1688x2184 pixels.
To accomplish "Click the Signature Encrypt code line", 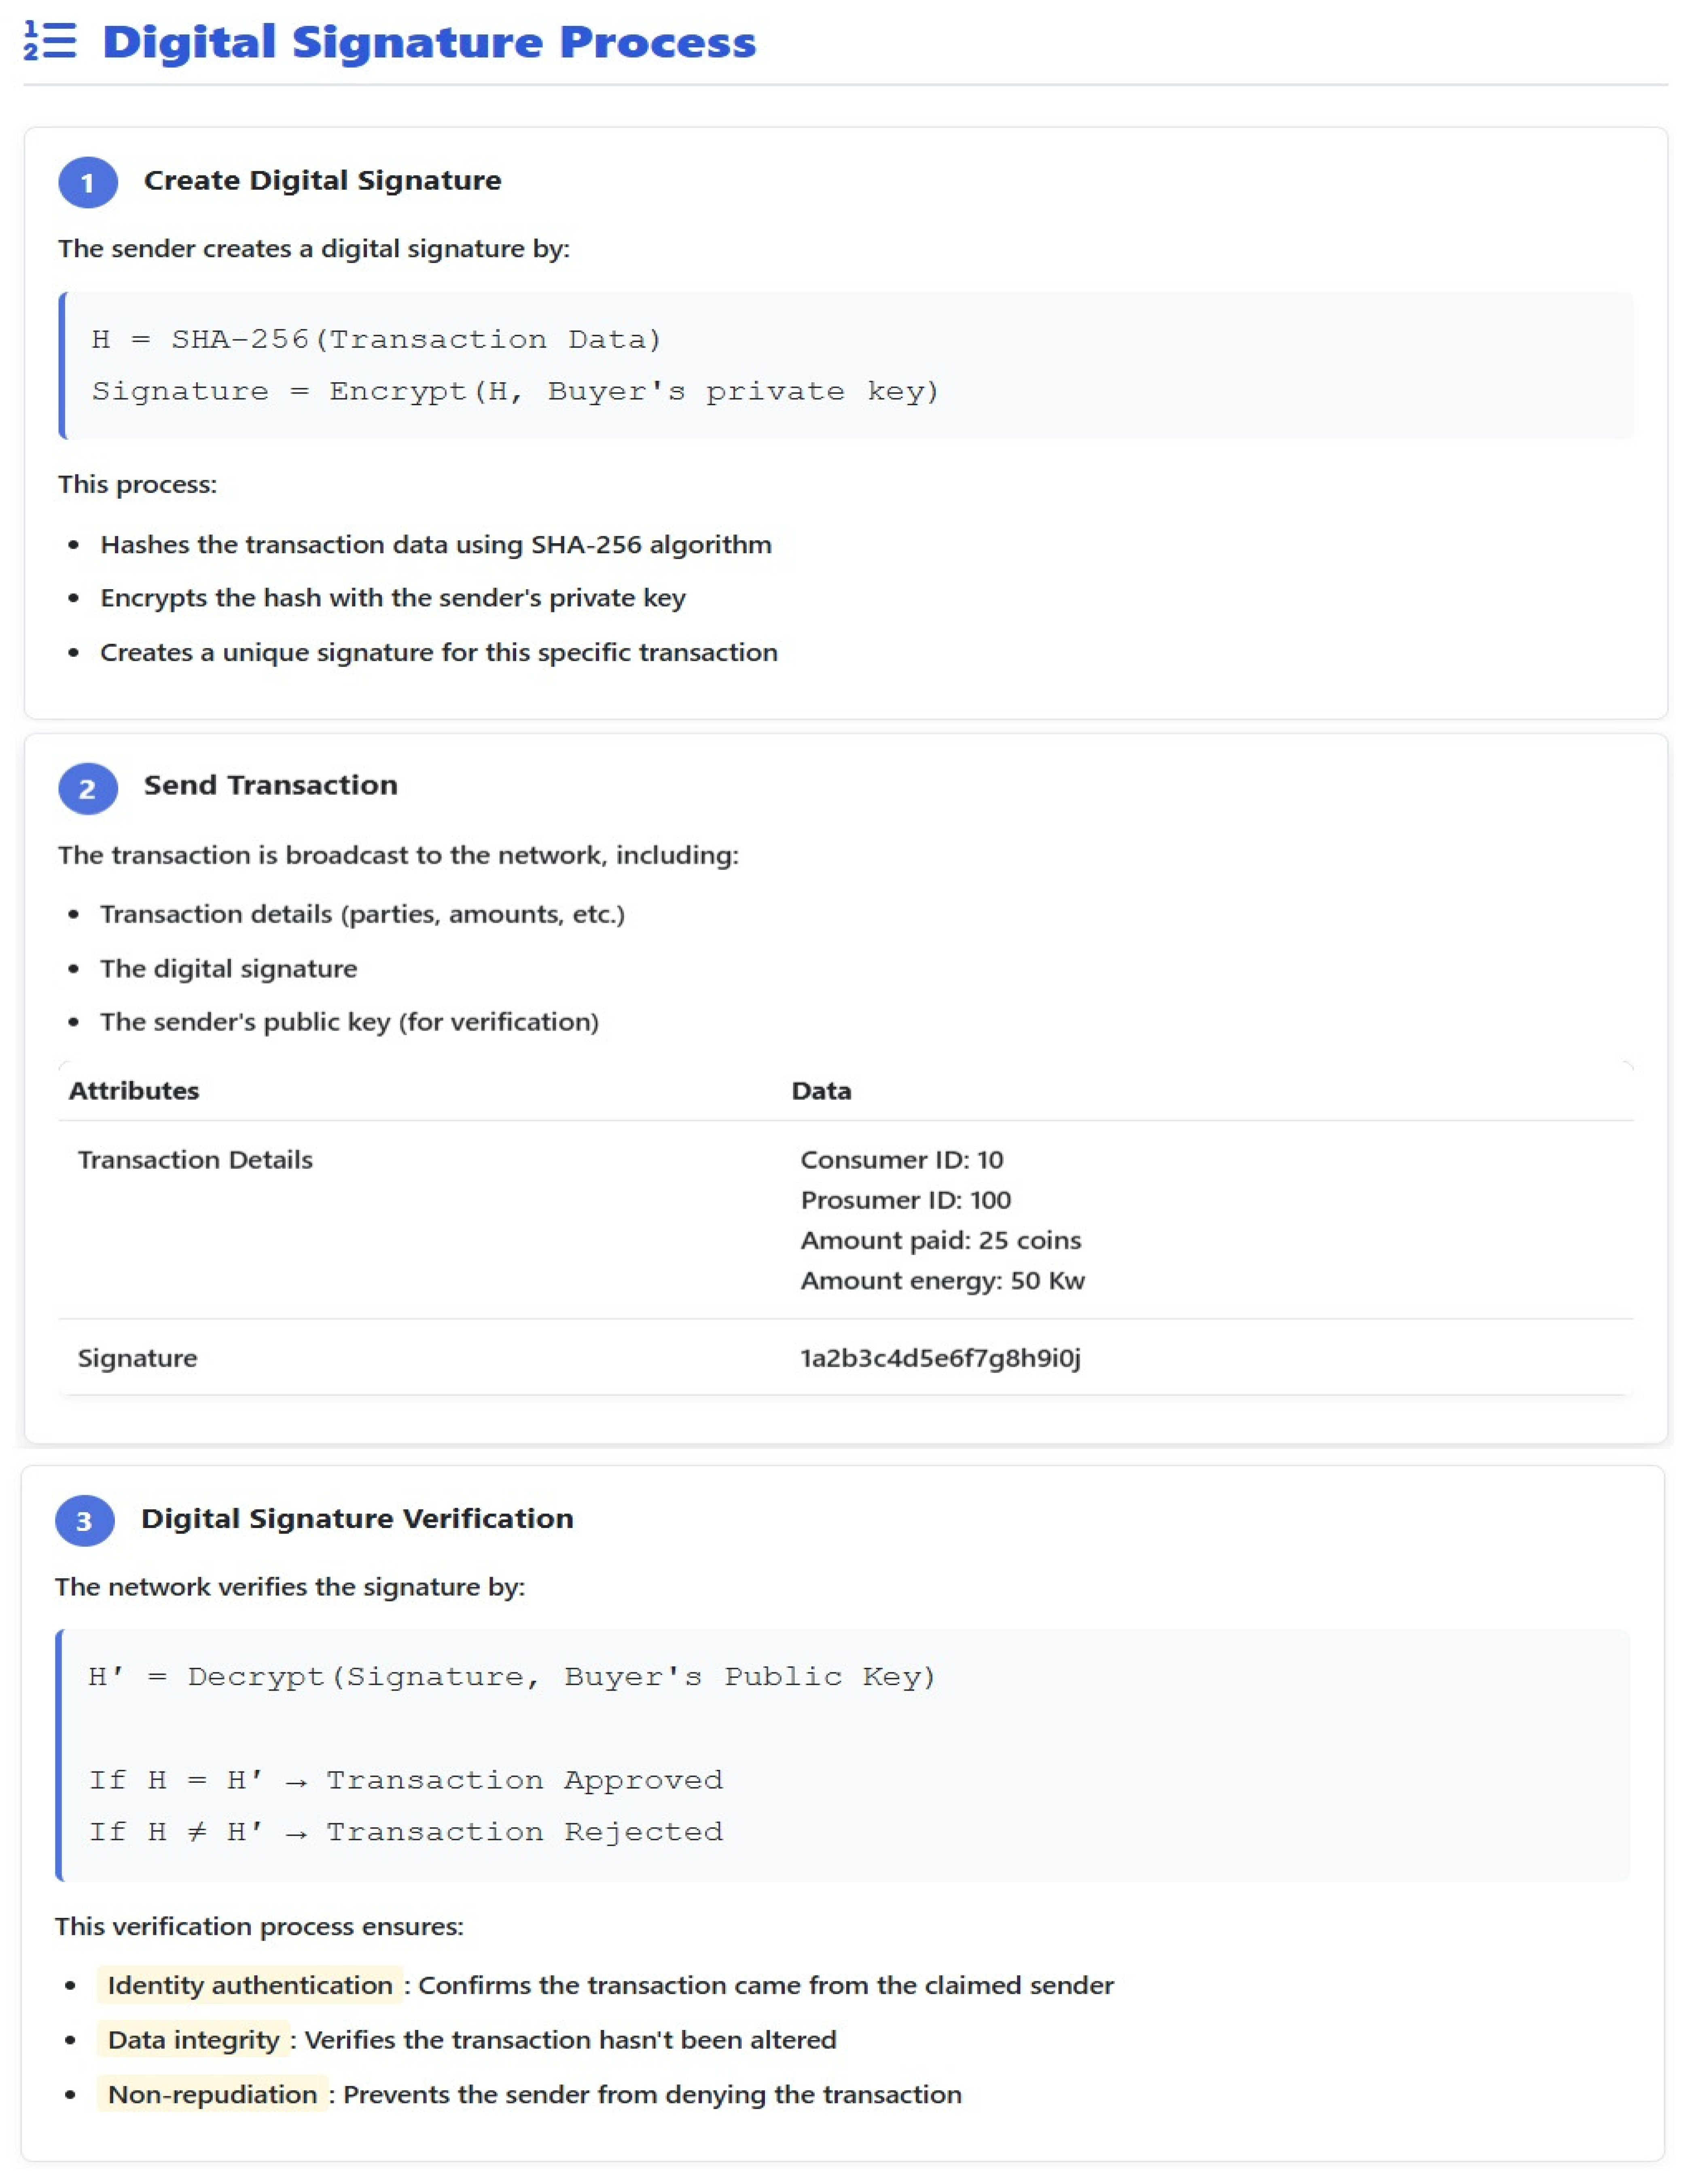I will [515, 391].
